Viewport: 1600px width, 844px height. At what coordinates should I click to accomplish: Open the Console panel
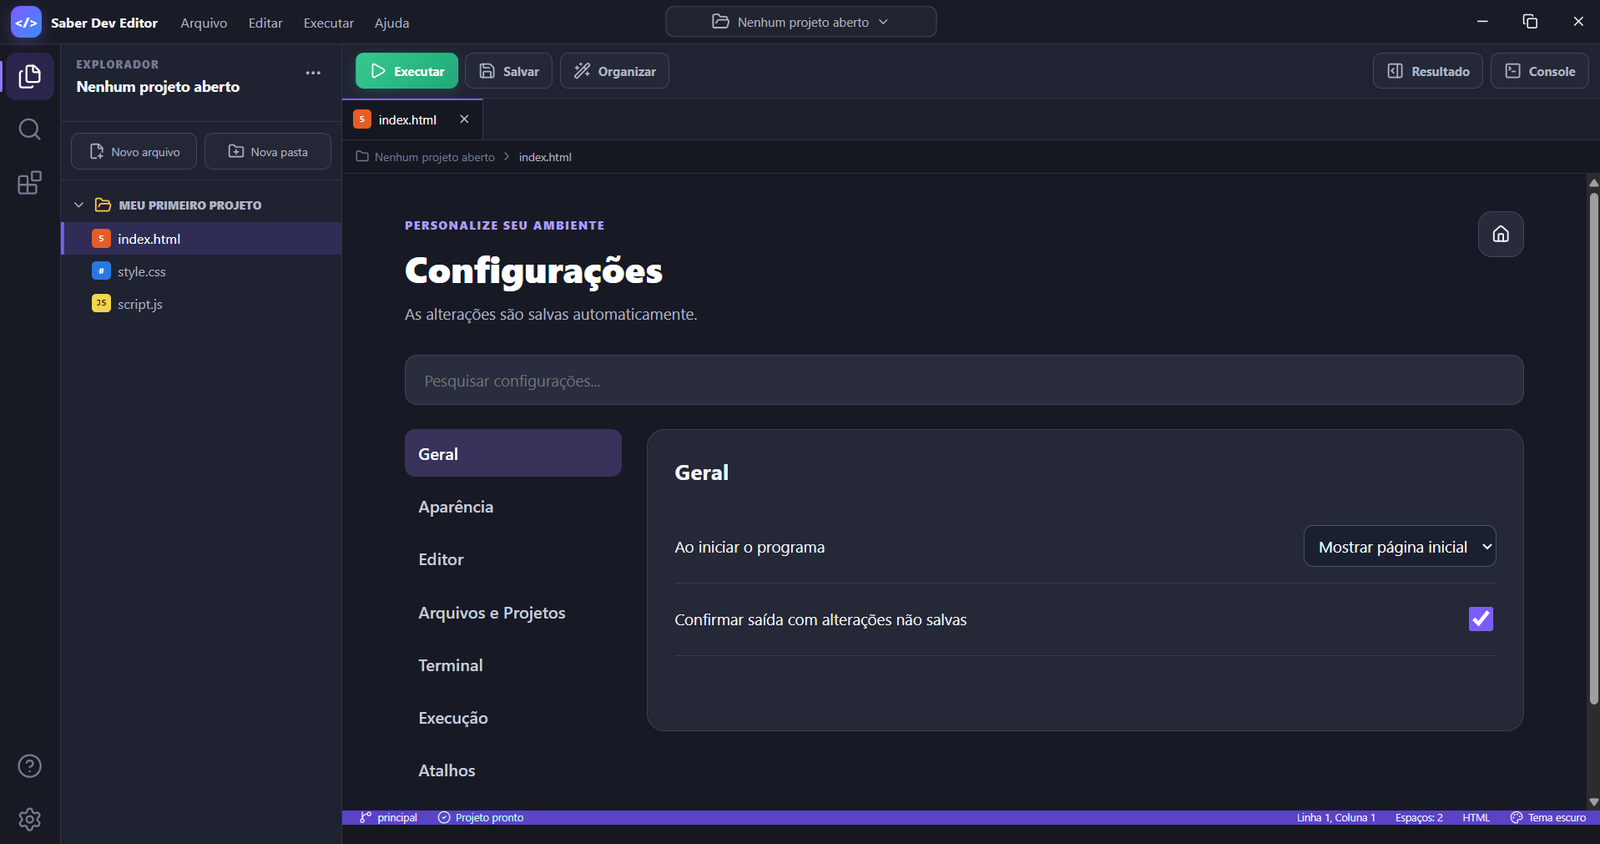coord(1540,71)
